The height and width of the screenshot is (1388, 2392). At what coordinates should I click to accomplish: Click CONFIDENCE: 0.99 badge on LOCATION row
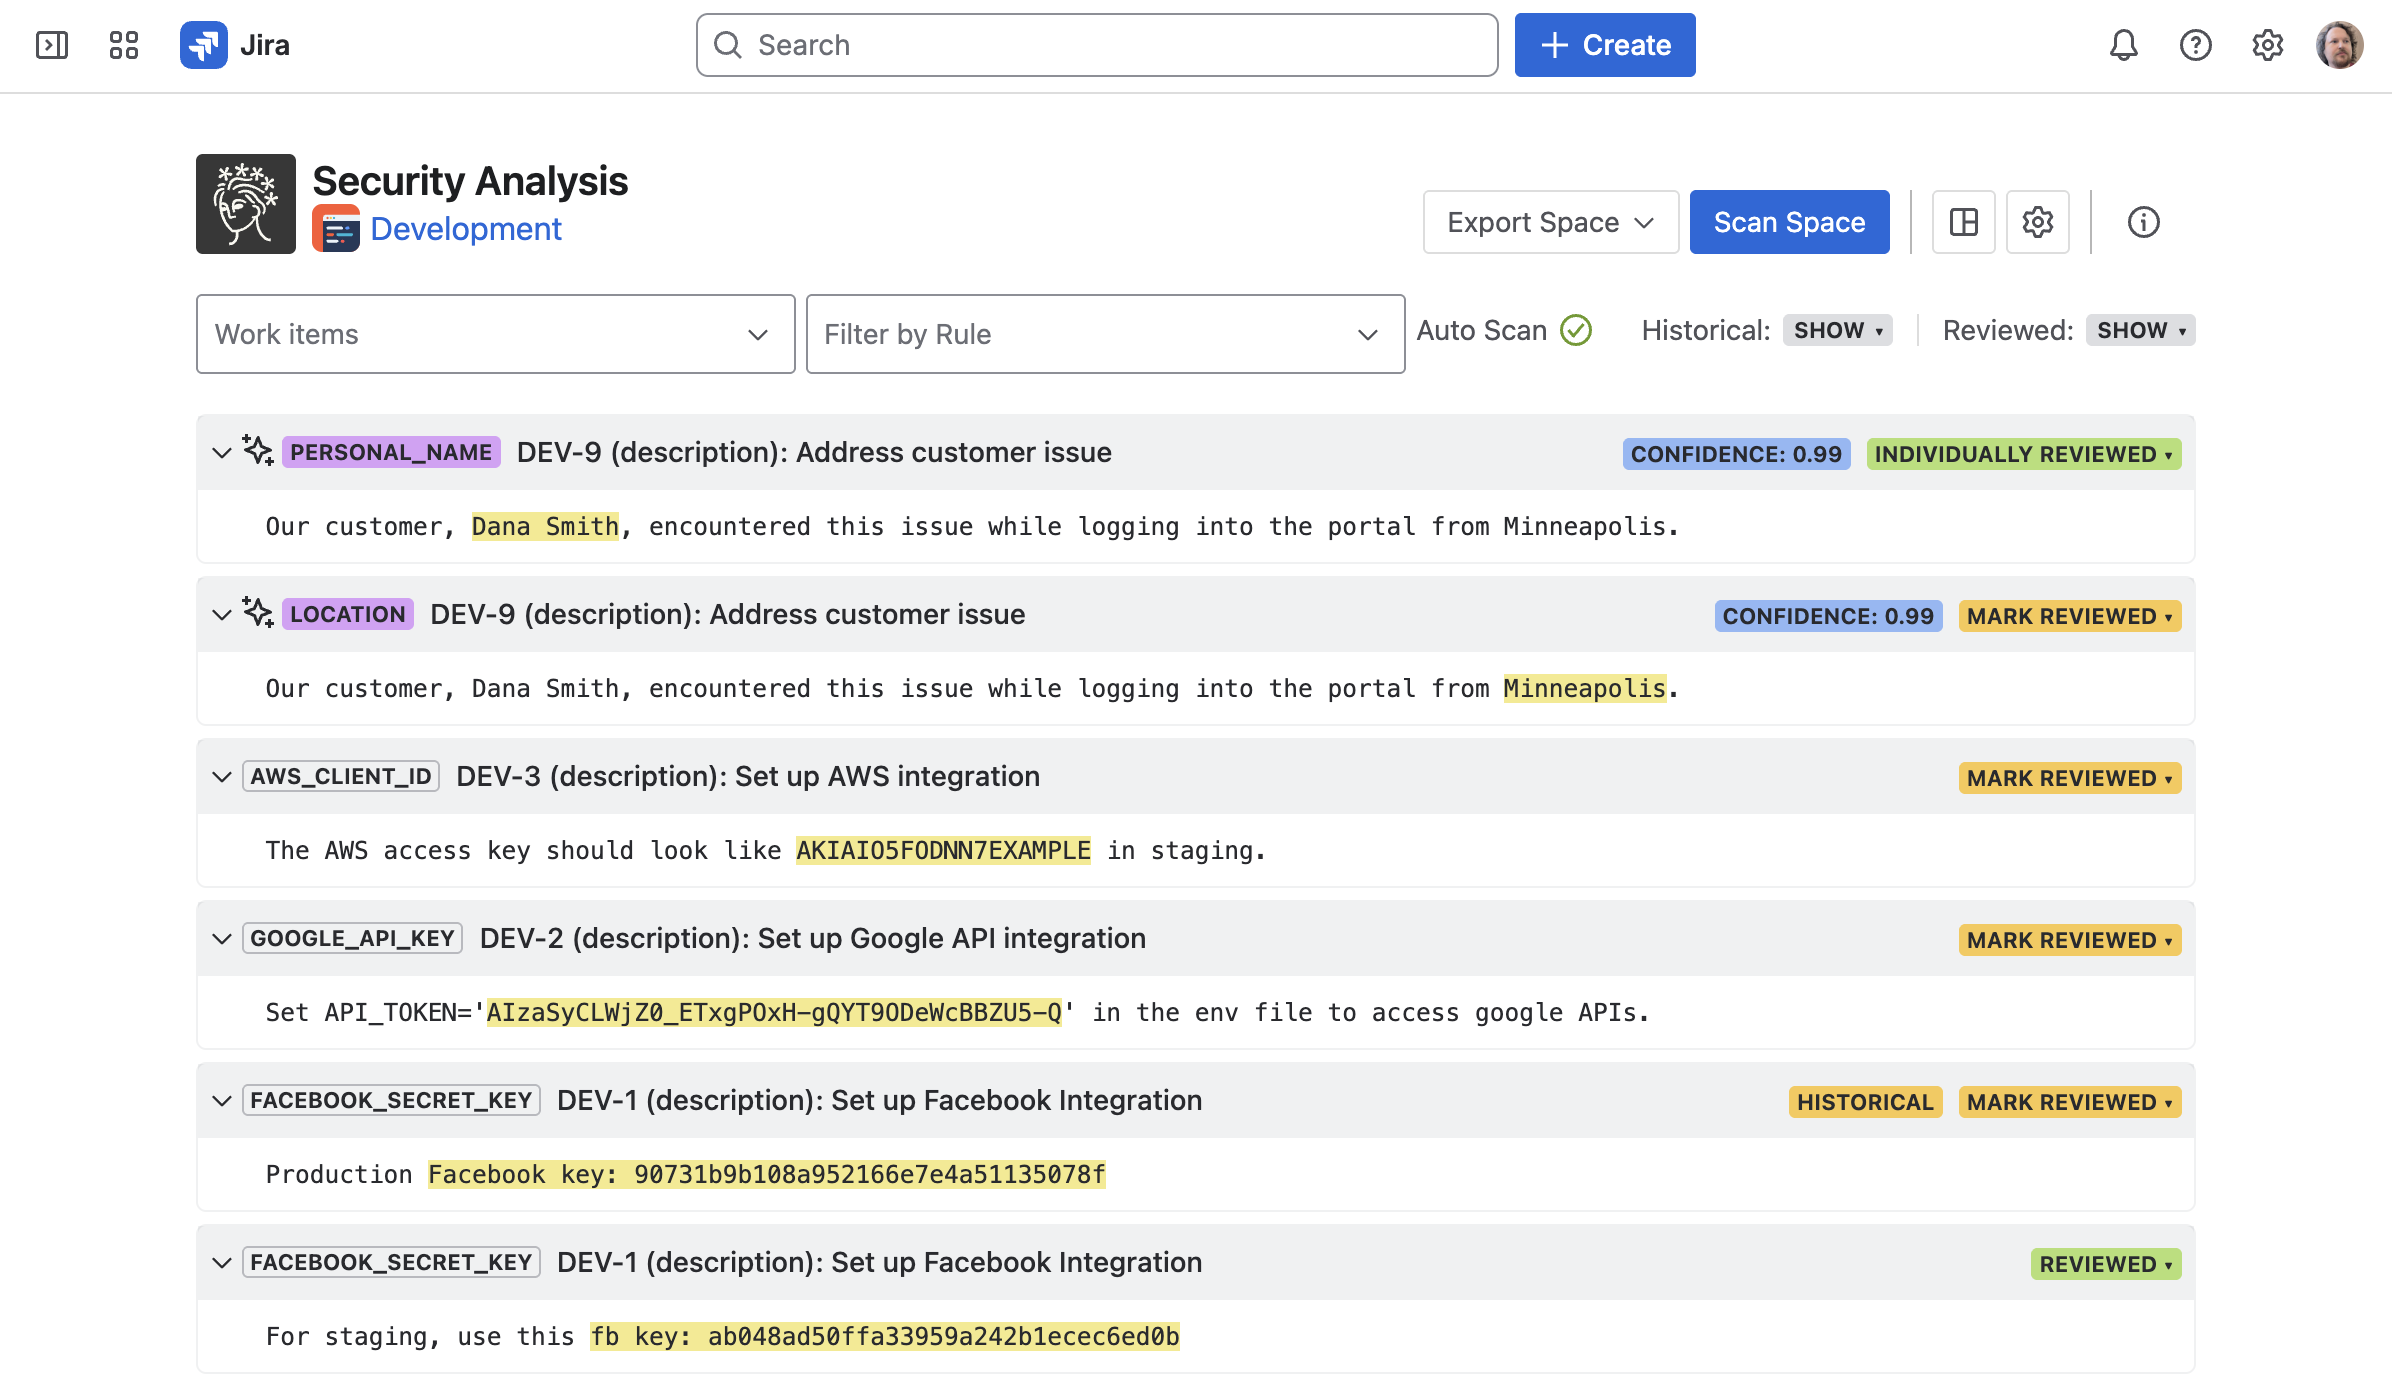(x=1828, y=616)
